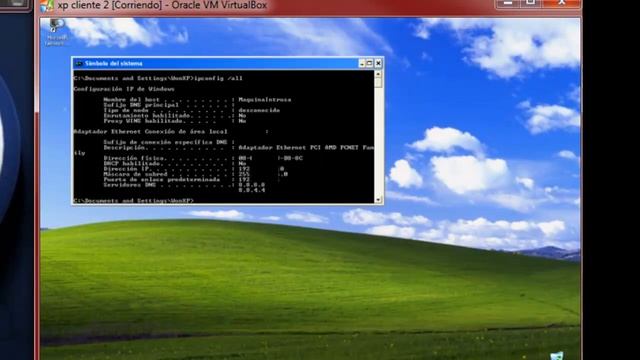Click the 'Tipo de nodo' line
Screen dimensions: 640x360
pyautogui.click(x=191, y=110)
